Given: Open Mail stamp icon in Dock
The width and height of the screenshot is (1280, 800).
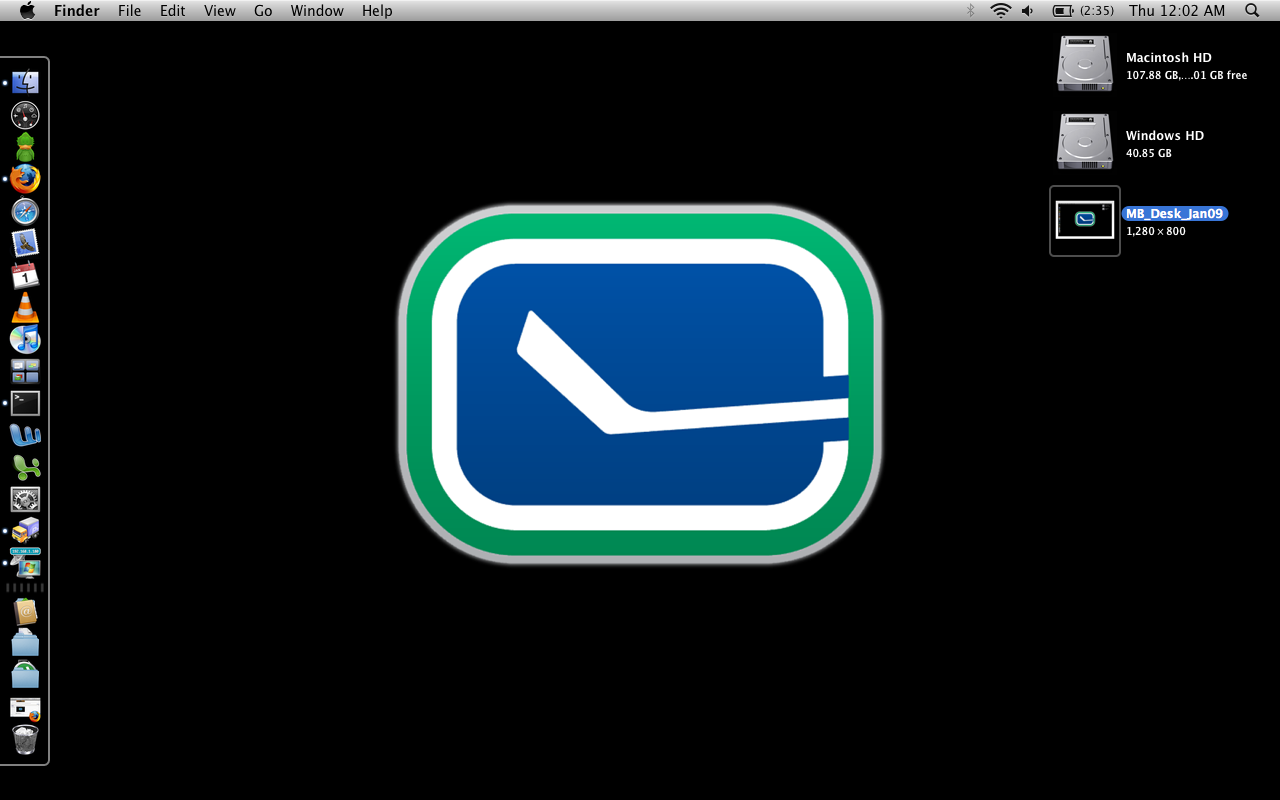Looking at the screenshot, I should (x=25, y=243).
